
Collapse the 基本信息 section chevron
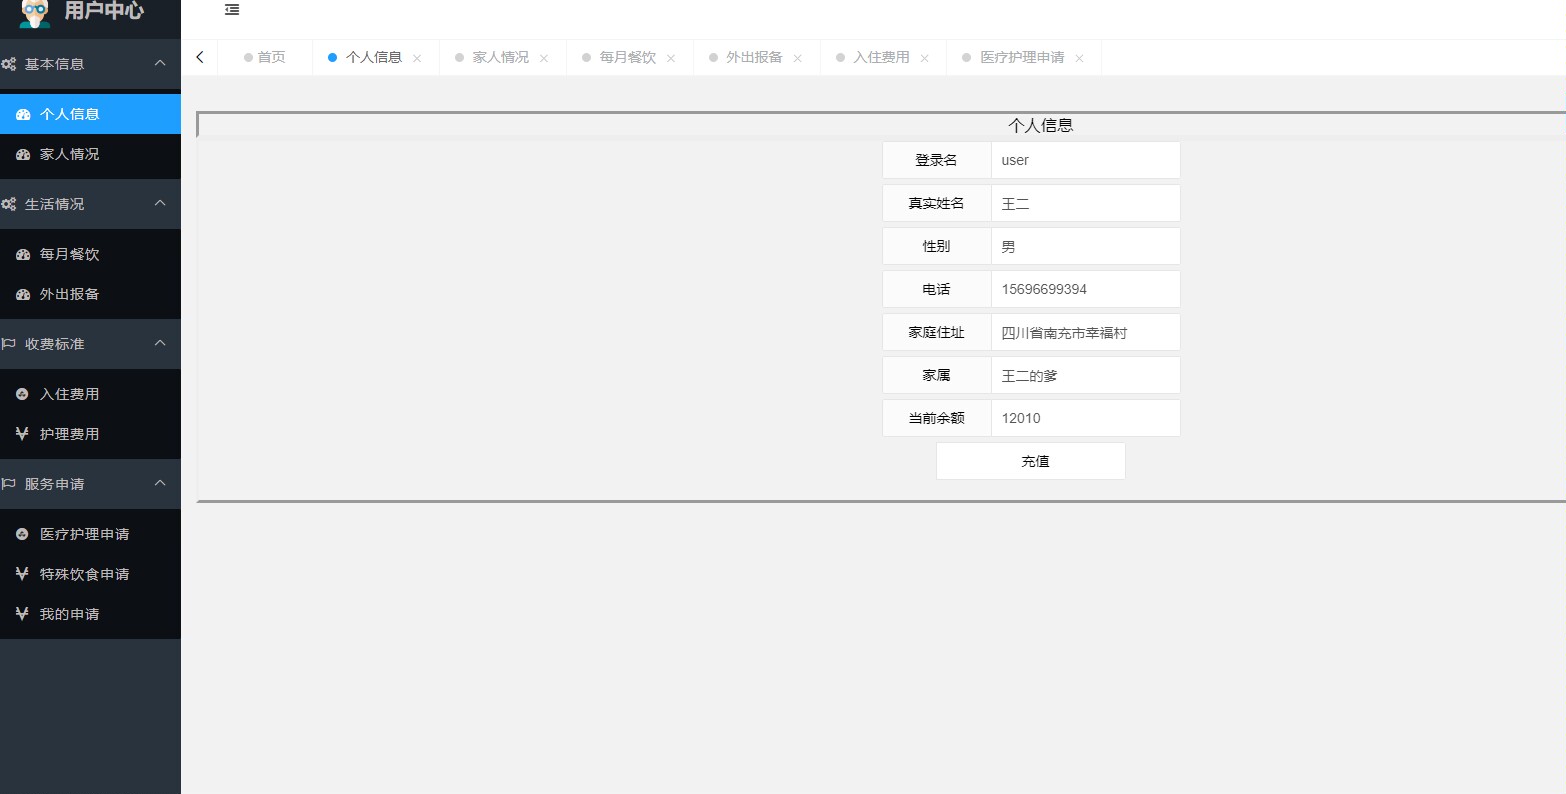pyautogui.click(x=160, y=63)
